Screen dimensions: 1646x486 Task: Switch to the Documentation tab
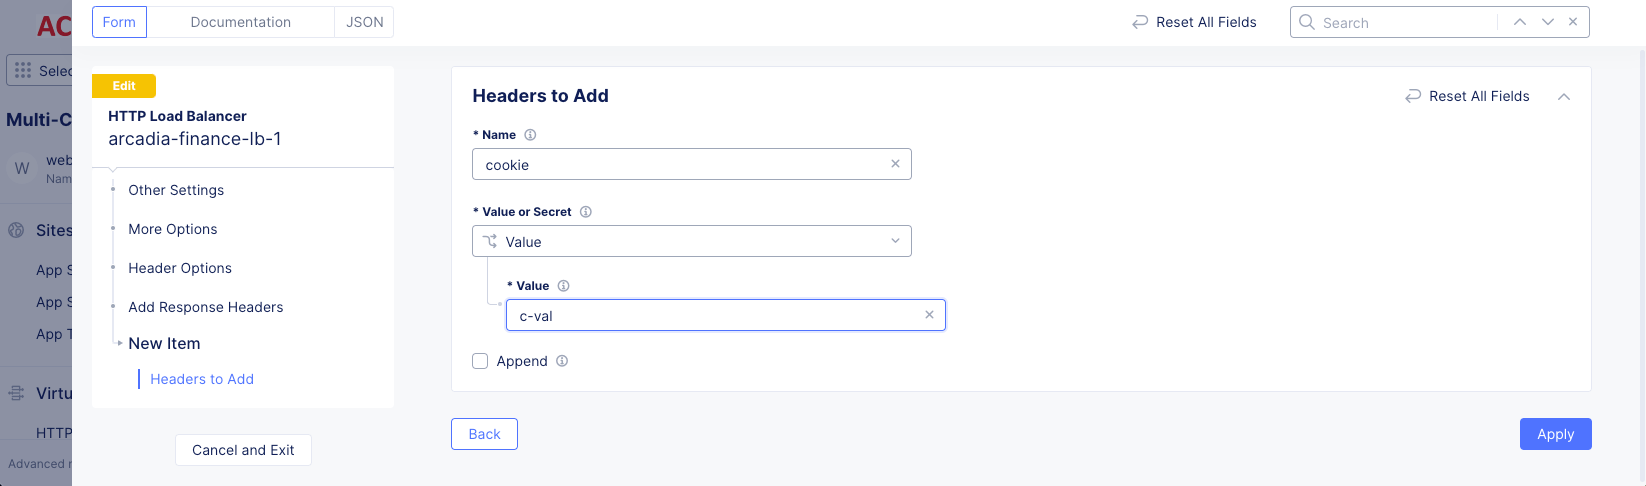240,22
